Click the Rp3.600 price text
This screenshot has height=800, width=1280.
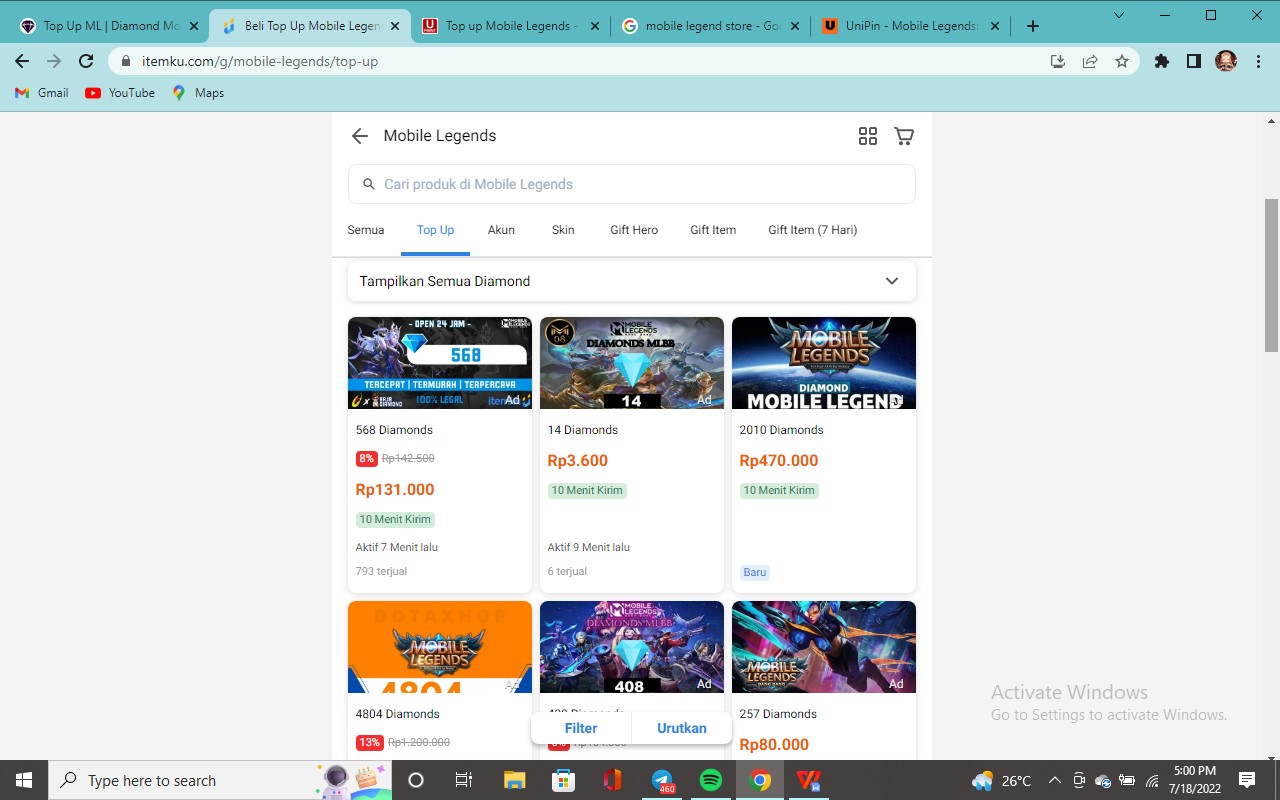(578, 461)
